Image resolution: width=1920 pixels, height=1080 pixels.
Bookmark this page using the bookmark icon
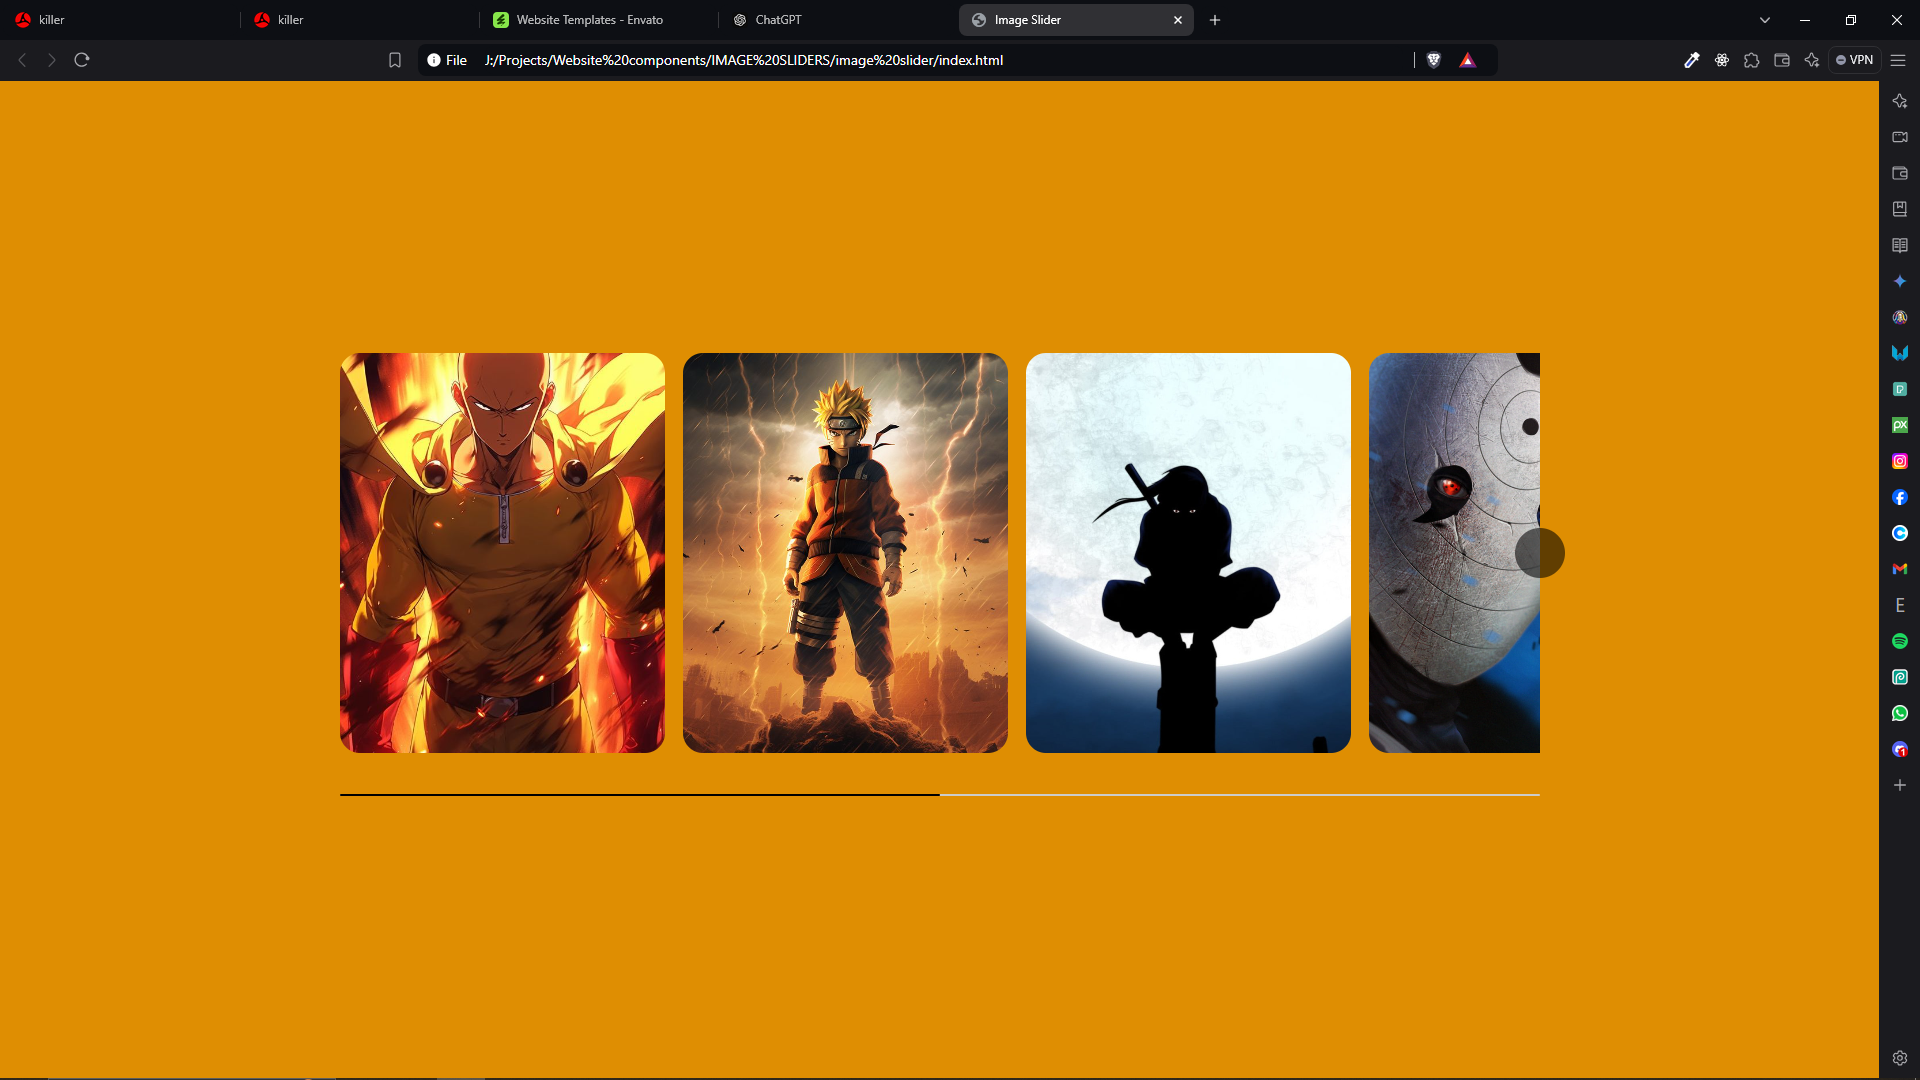pos(395,60)
